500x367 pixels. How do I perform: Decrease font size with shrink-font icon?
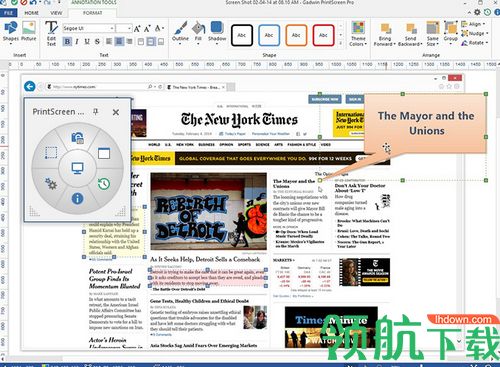click(147, 29)
